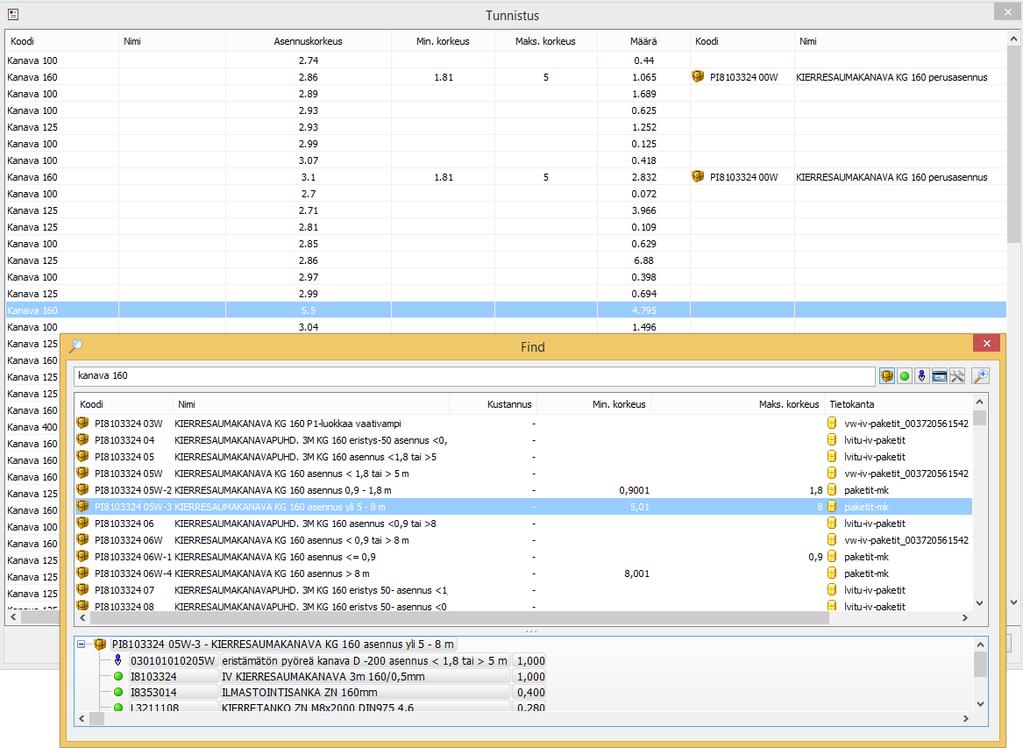Select row PI8103324 05 in Find results
This screenshot has height=748, width=1023.
[523, 457]
